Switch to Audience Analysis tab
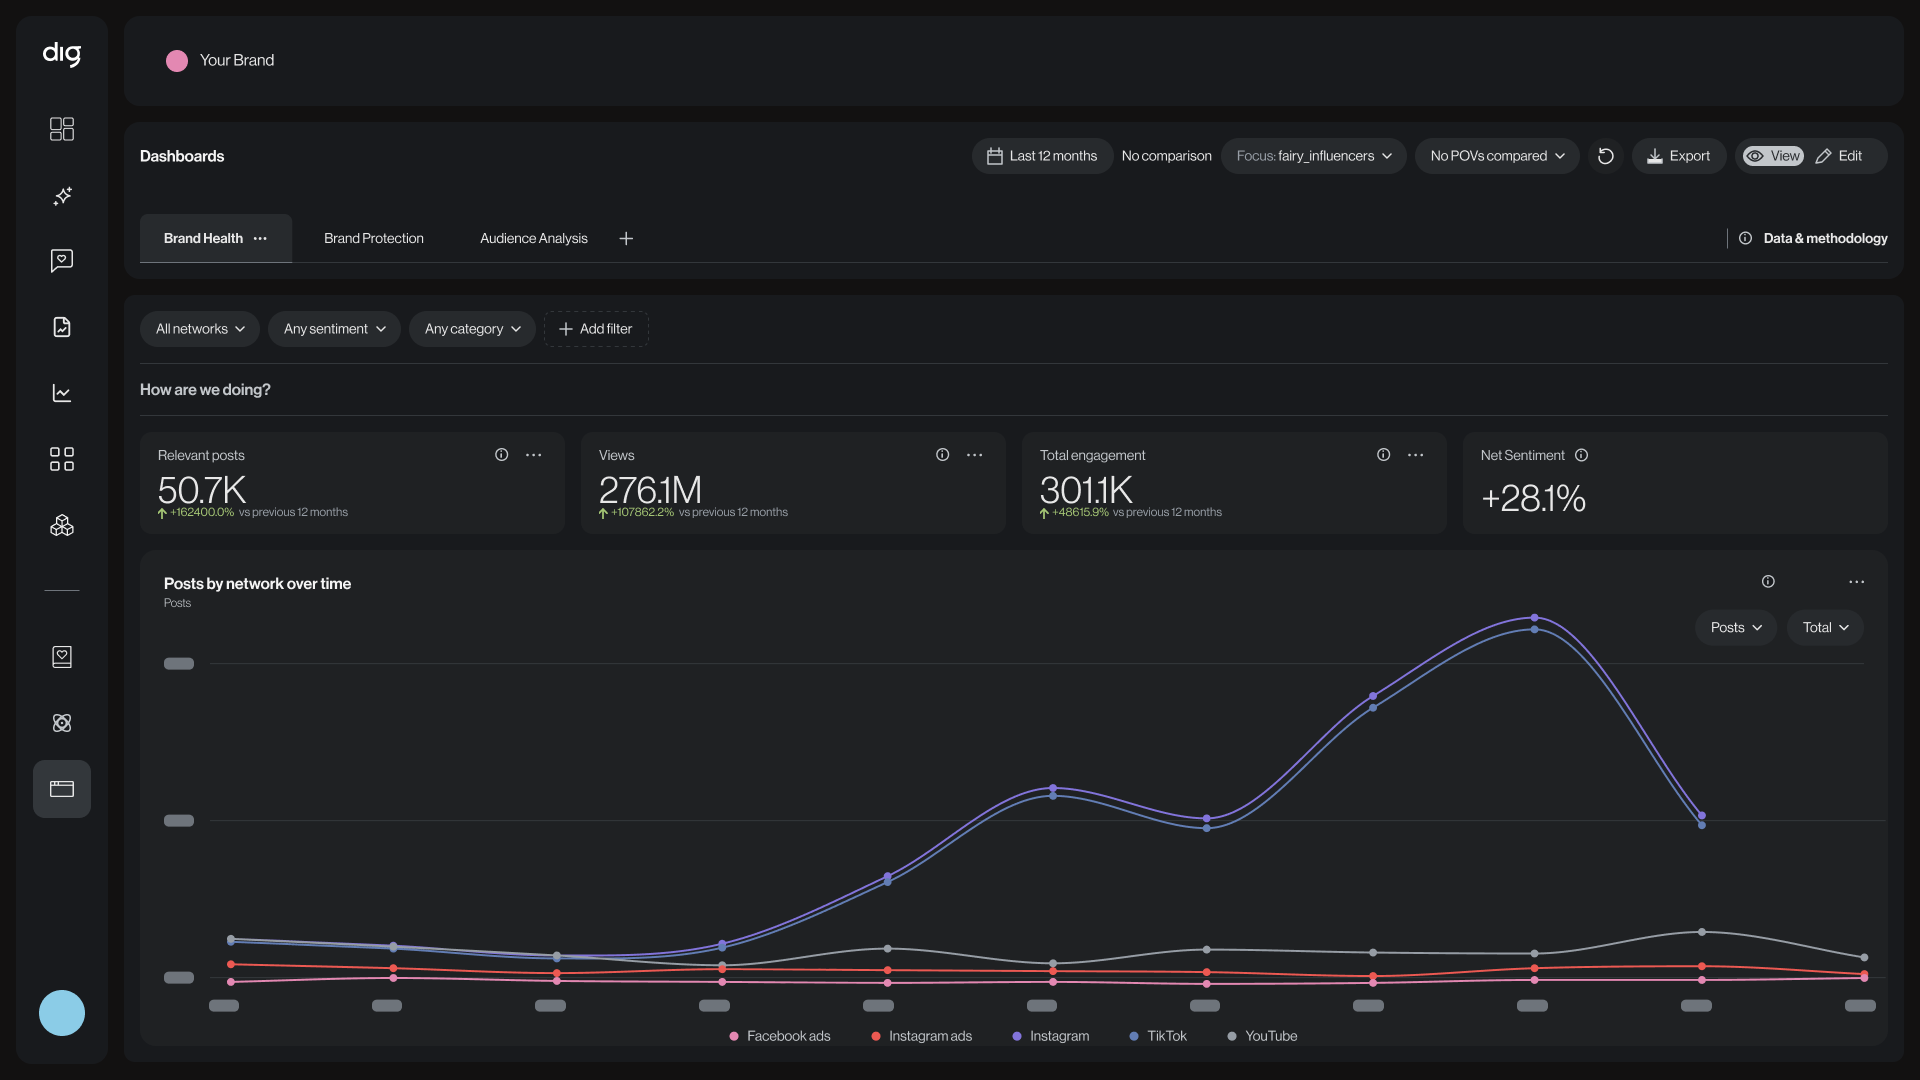 pyautogui.click(x=534, y=239)
